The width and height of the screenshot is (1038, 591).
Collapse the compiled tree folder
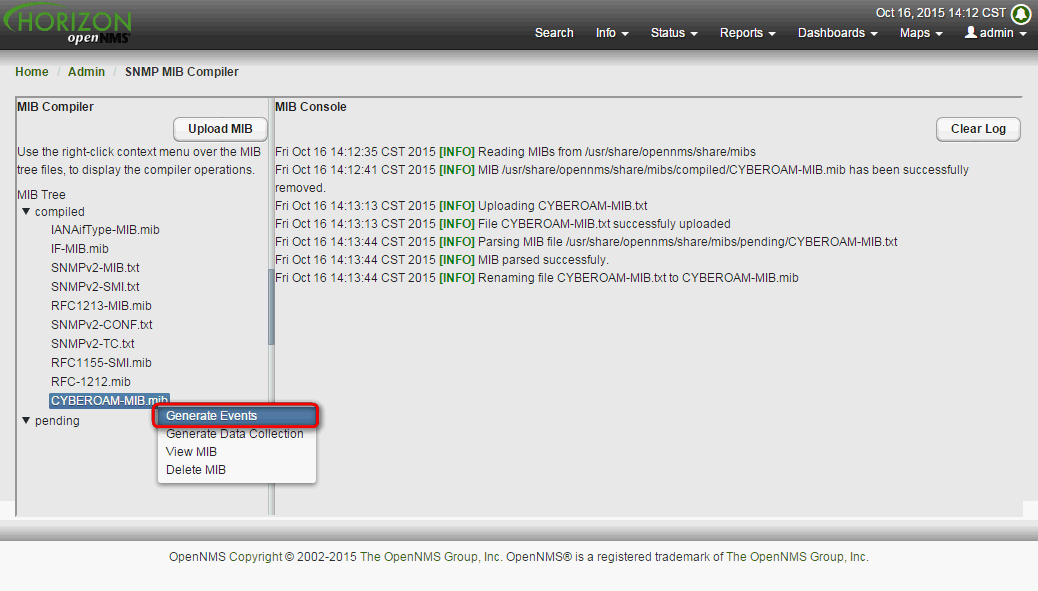pos(26,212)
